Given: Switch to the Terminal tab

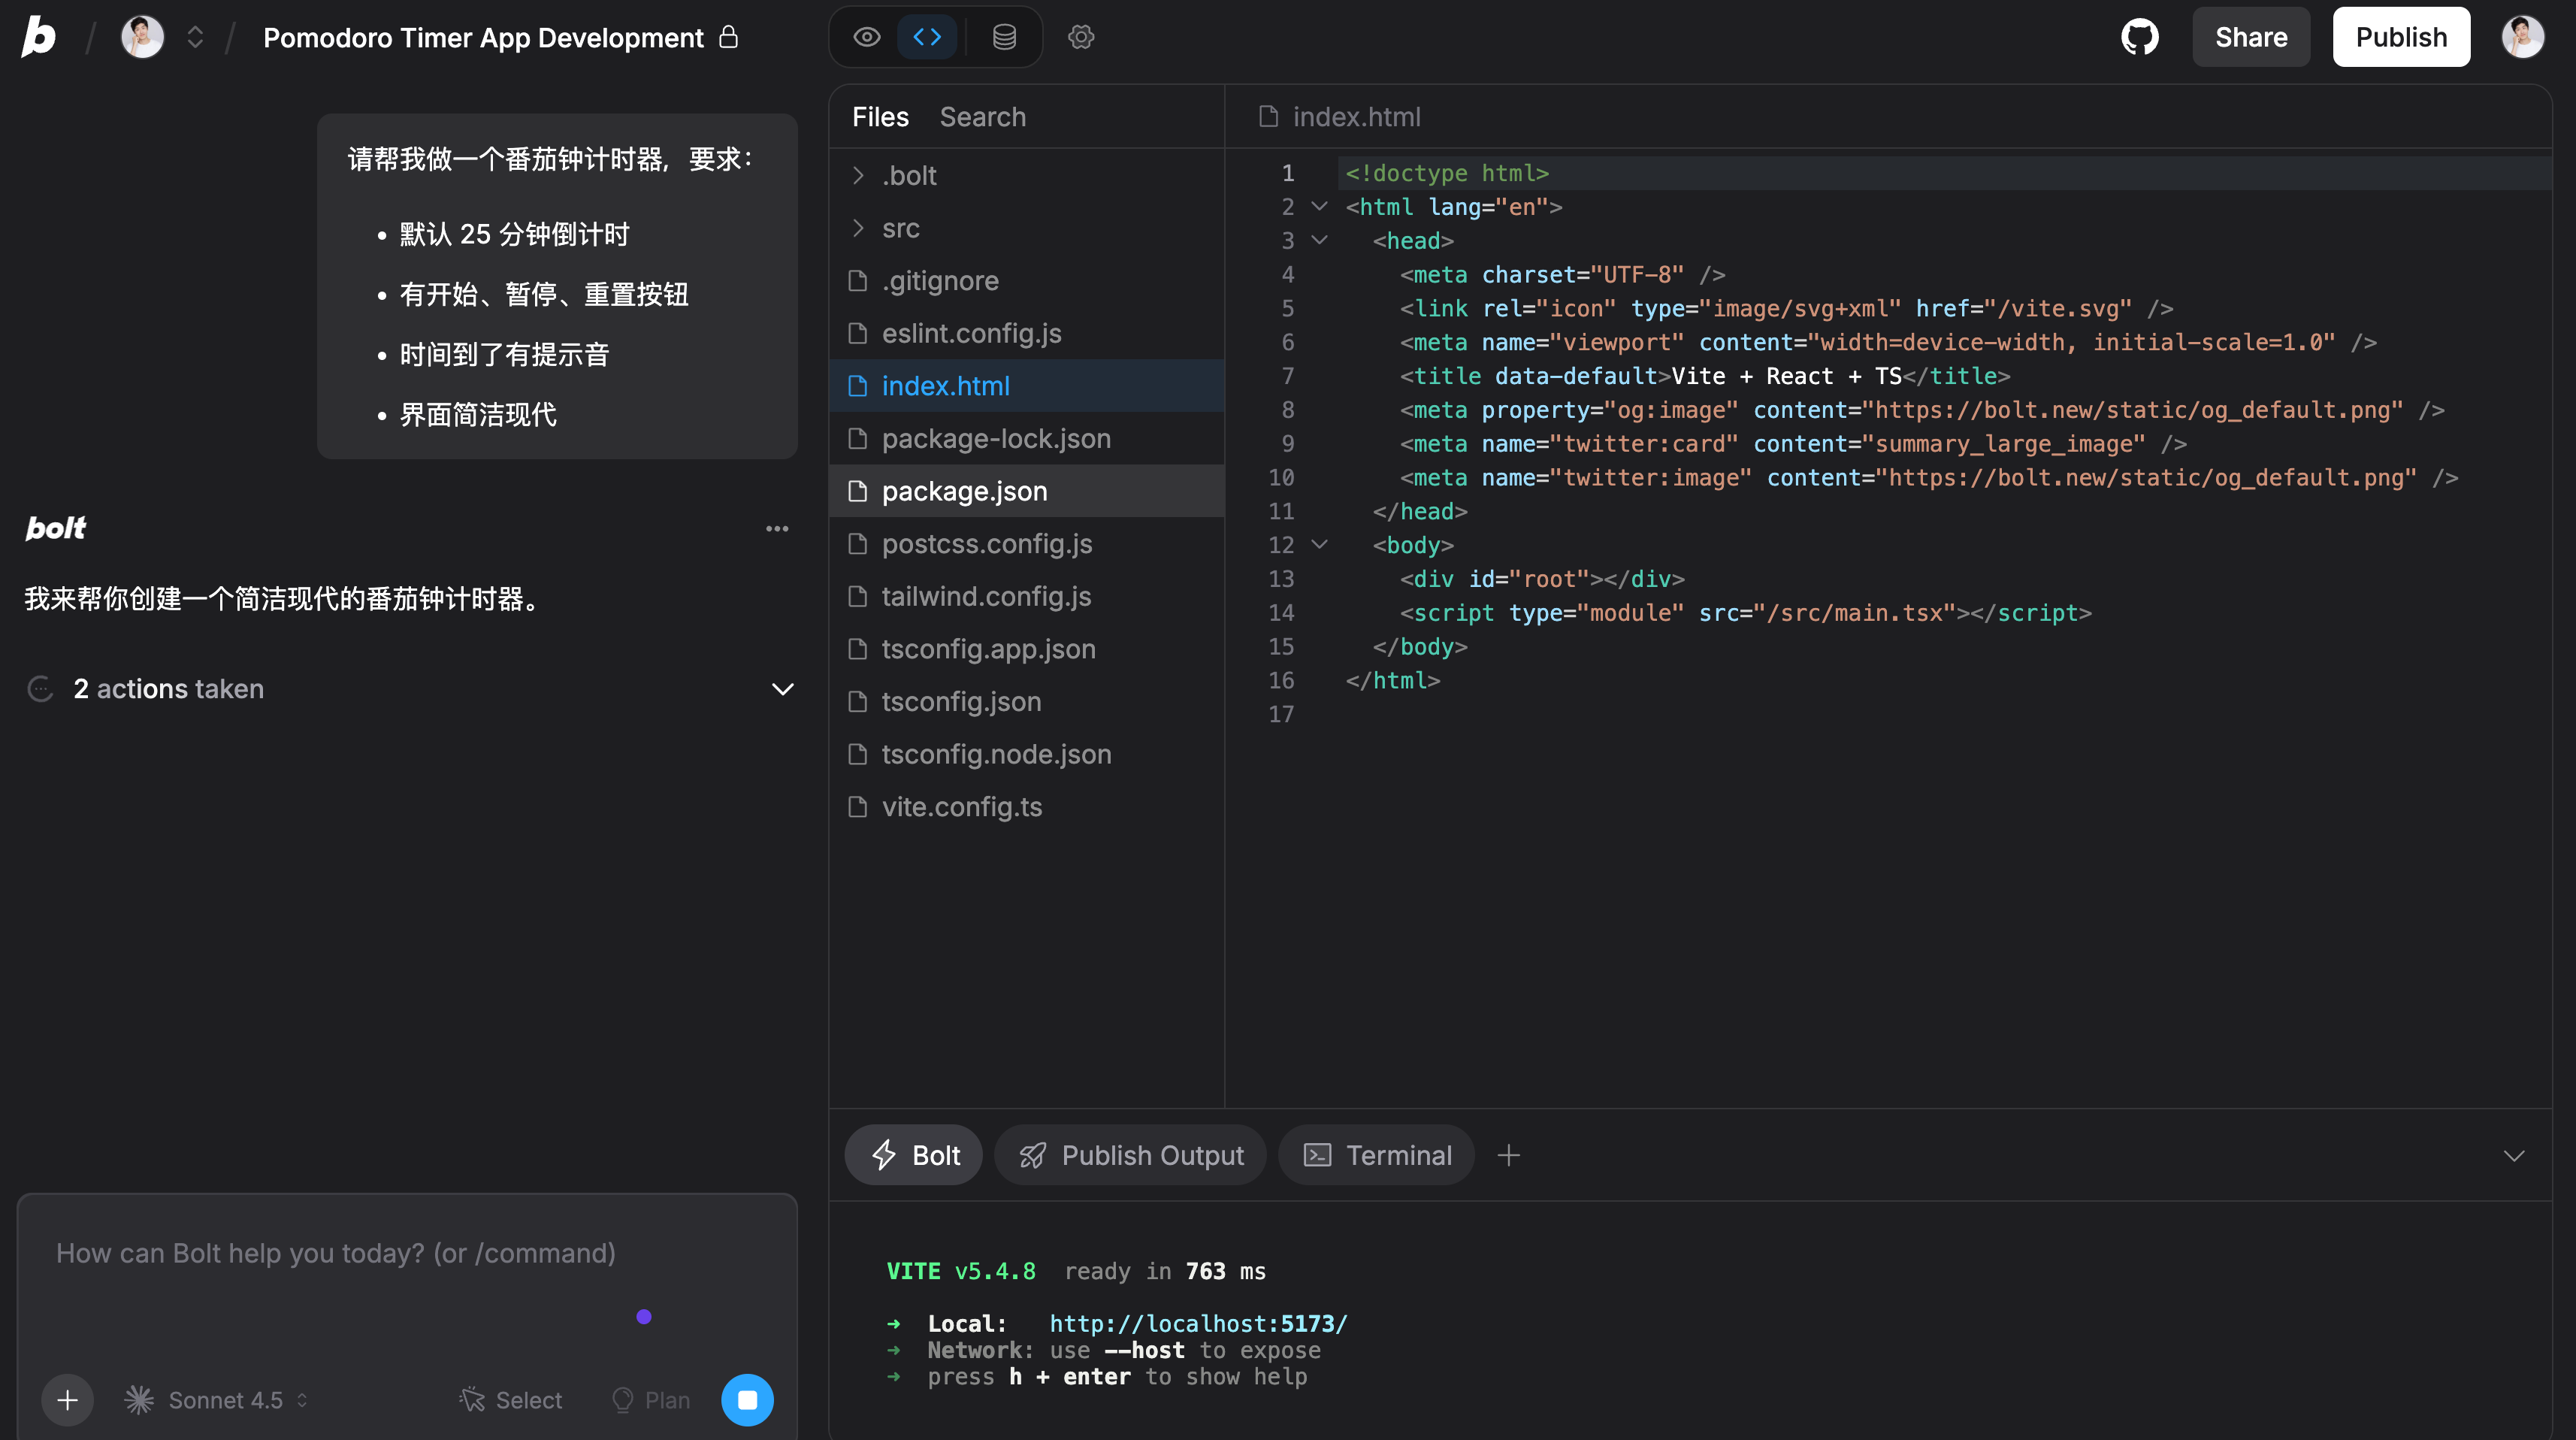Looking at the screenshot, I should [x=1377, y=1156].
